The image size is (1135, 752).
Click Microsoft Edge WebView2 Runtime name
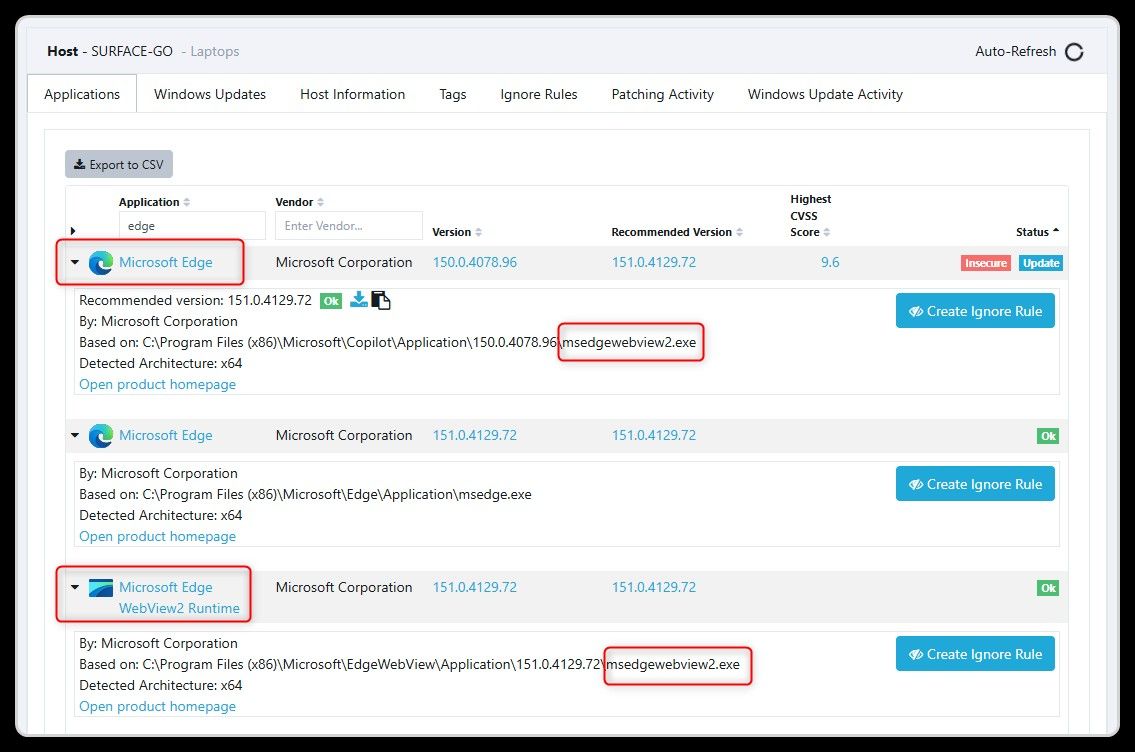(179, 598)
